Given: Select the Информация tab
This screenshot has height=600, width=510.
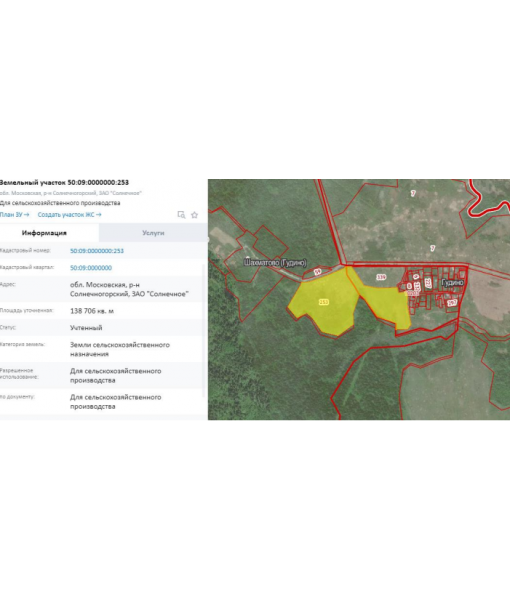Looking at the screenshot, I should pos(44,233).
